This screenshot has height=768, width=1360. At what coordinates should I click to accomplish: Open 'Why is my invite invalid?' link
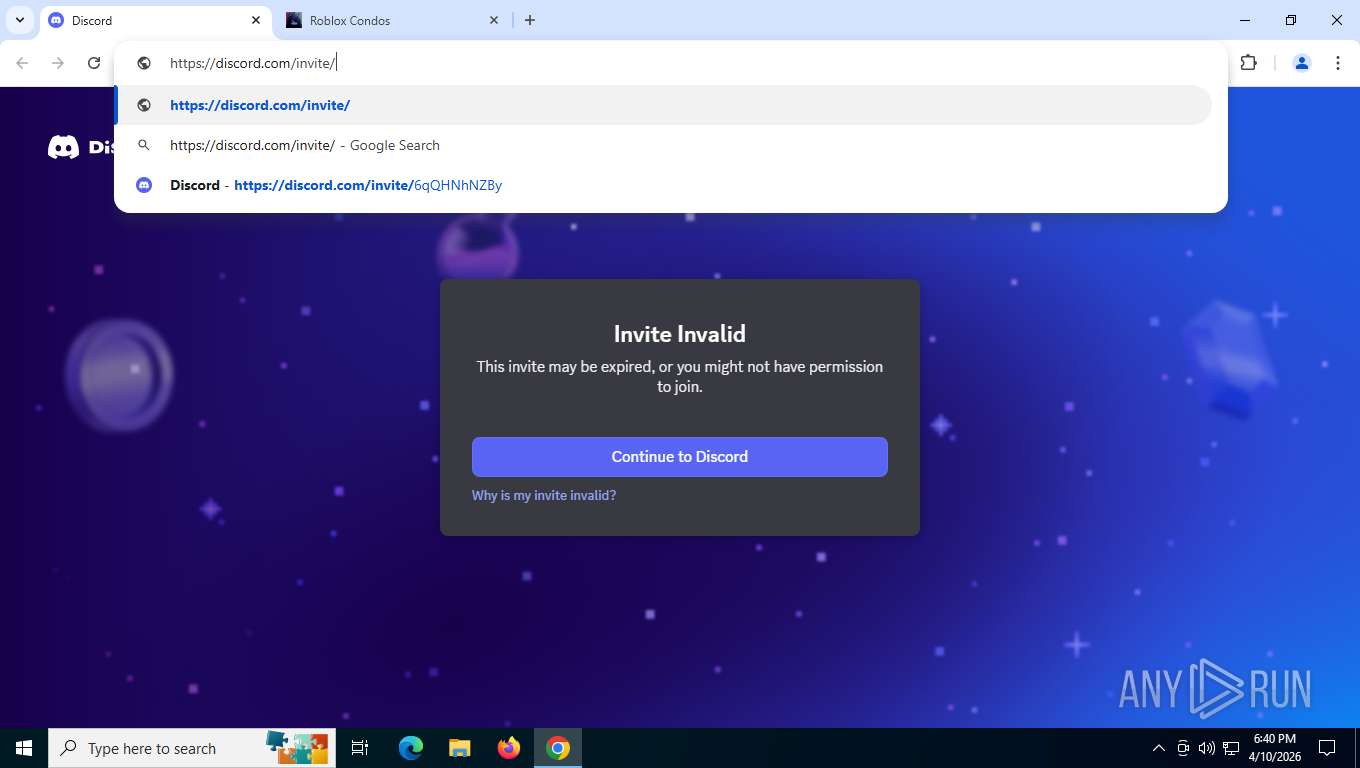coord(544,495)
